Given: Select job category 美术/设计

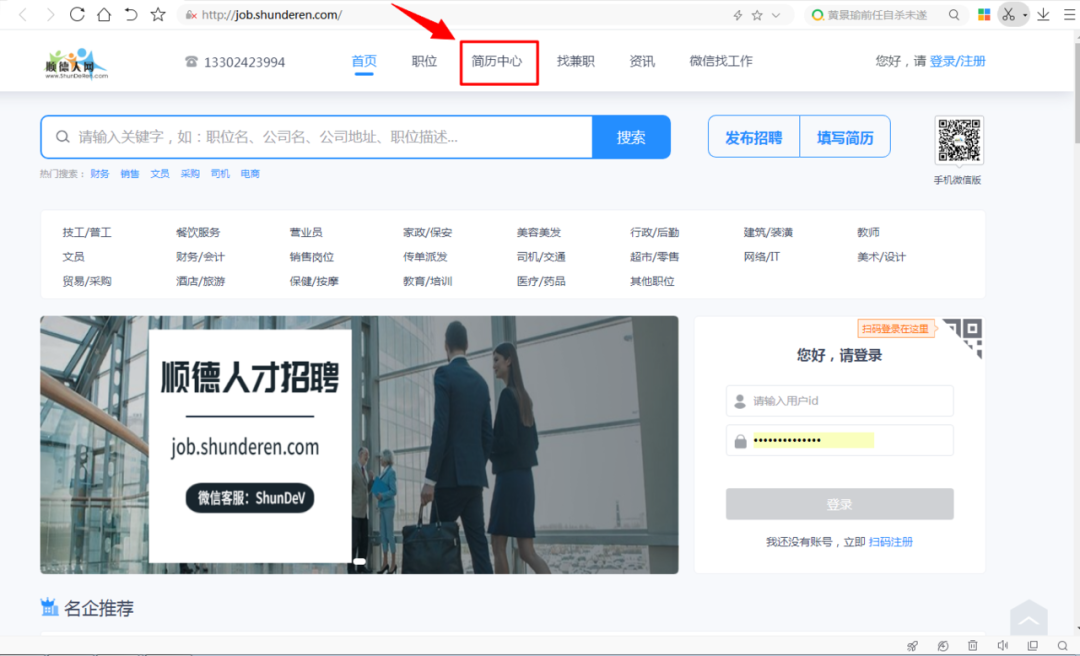Looking at the screenshot, I should (x=882, y=256).
